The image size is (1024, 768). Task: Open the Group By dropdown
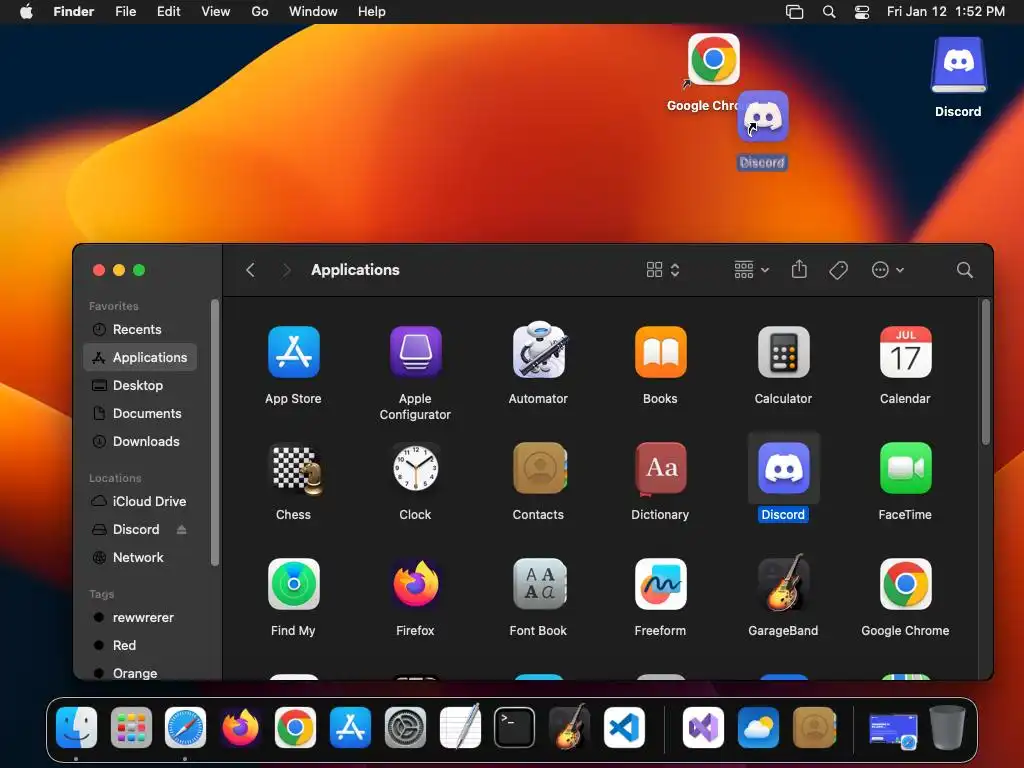[752, 270]
